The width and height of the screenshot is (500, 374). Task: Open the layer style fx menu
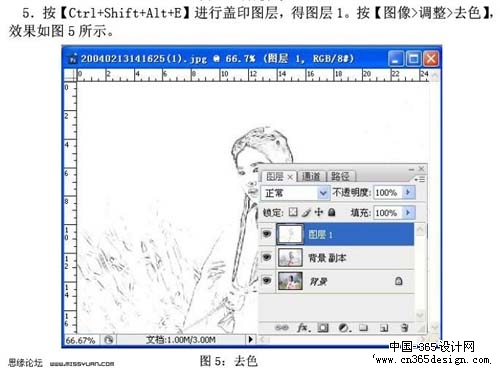point(304,328)
